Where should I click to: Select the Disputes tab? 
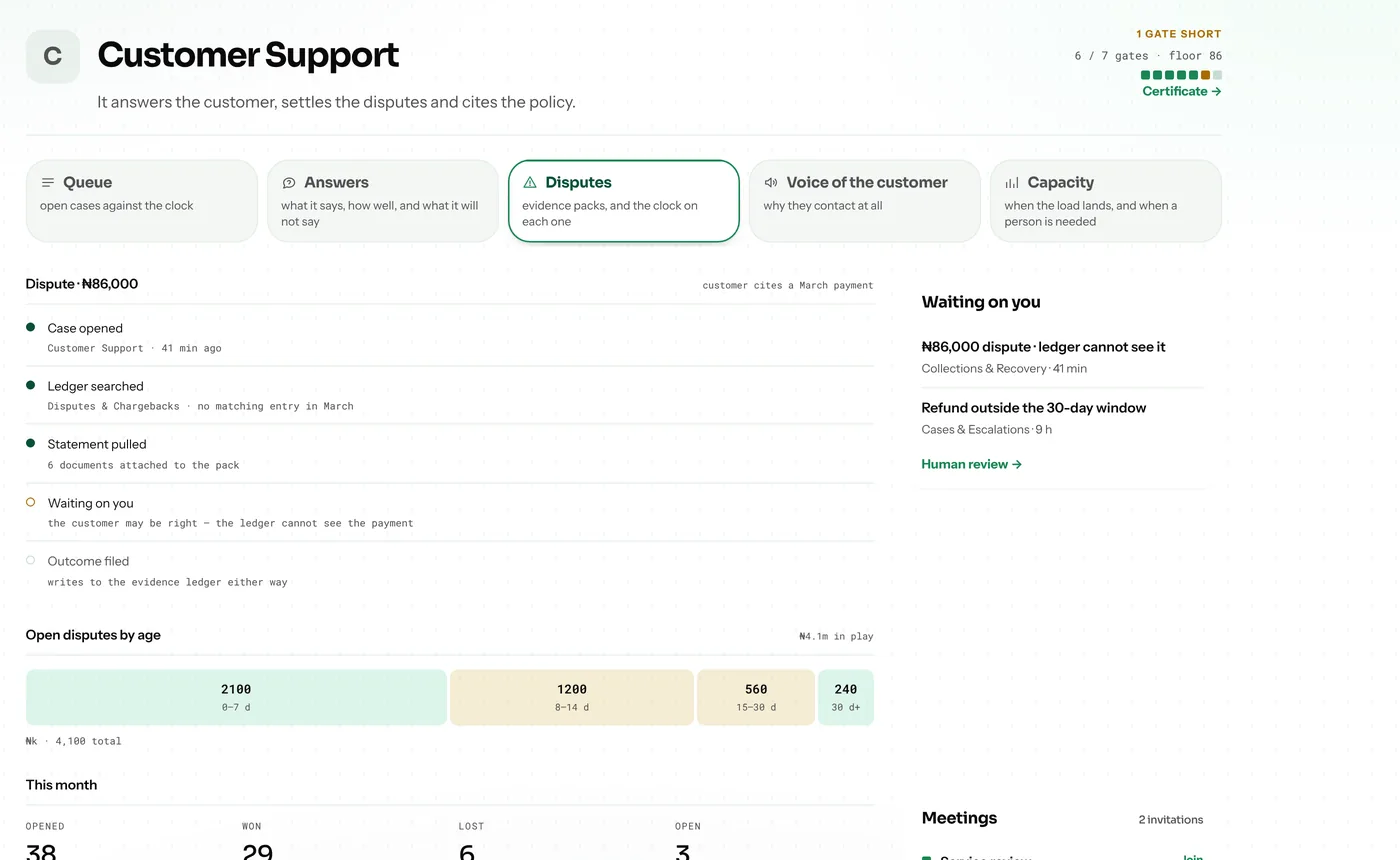(x=624, y=201)
